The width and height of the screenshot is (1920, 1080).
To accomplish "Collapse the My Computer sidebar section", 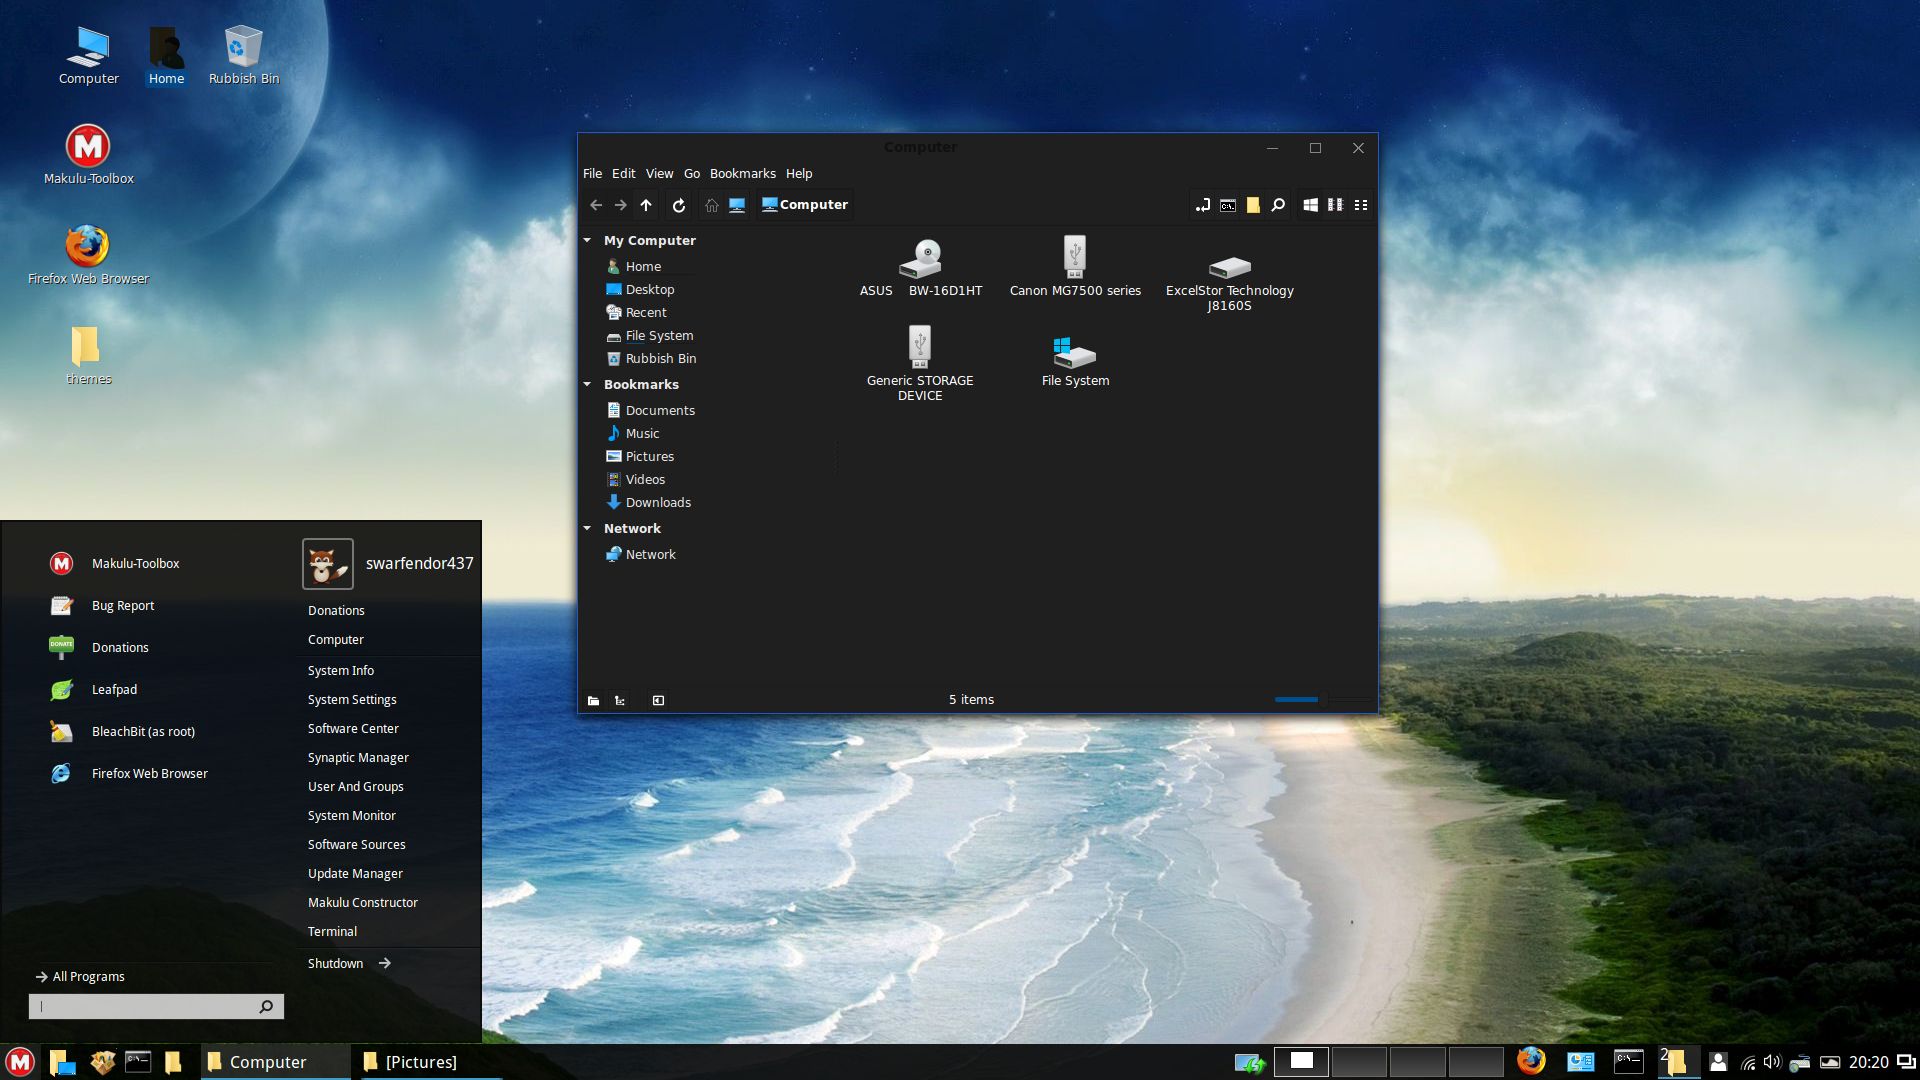I will coord(588,241).
